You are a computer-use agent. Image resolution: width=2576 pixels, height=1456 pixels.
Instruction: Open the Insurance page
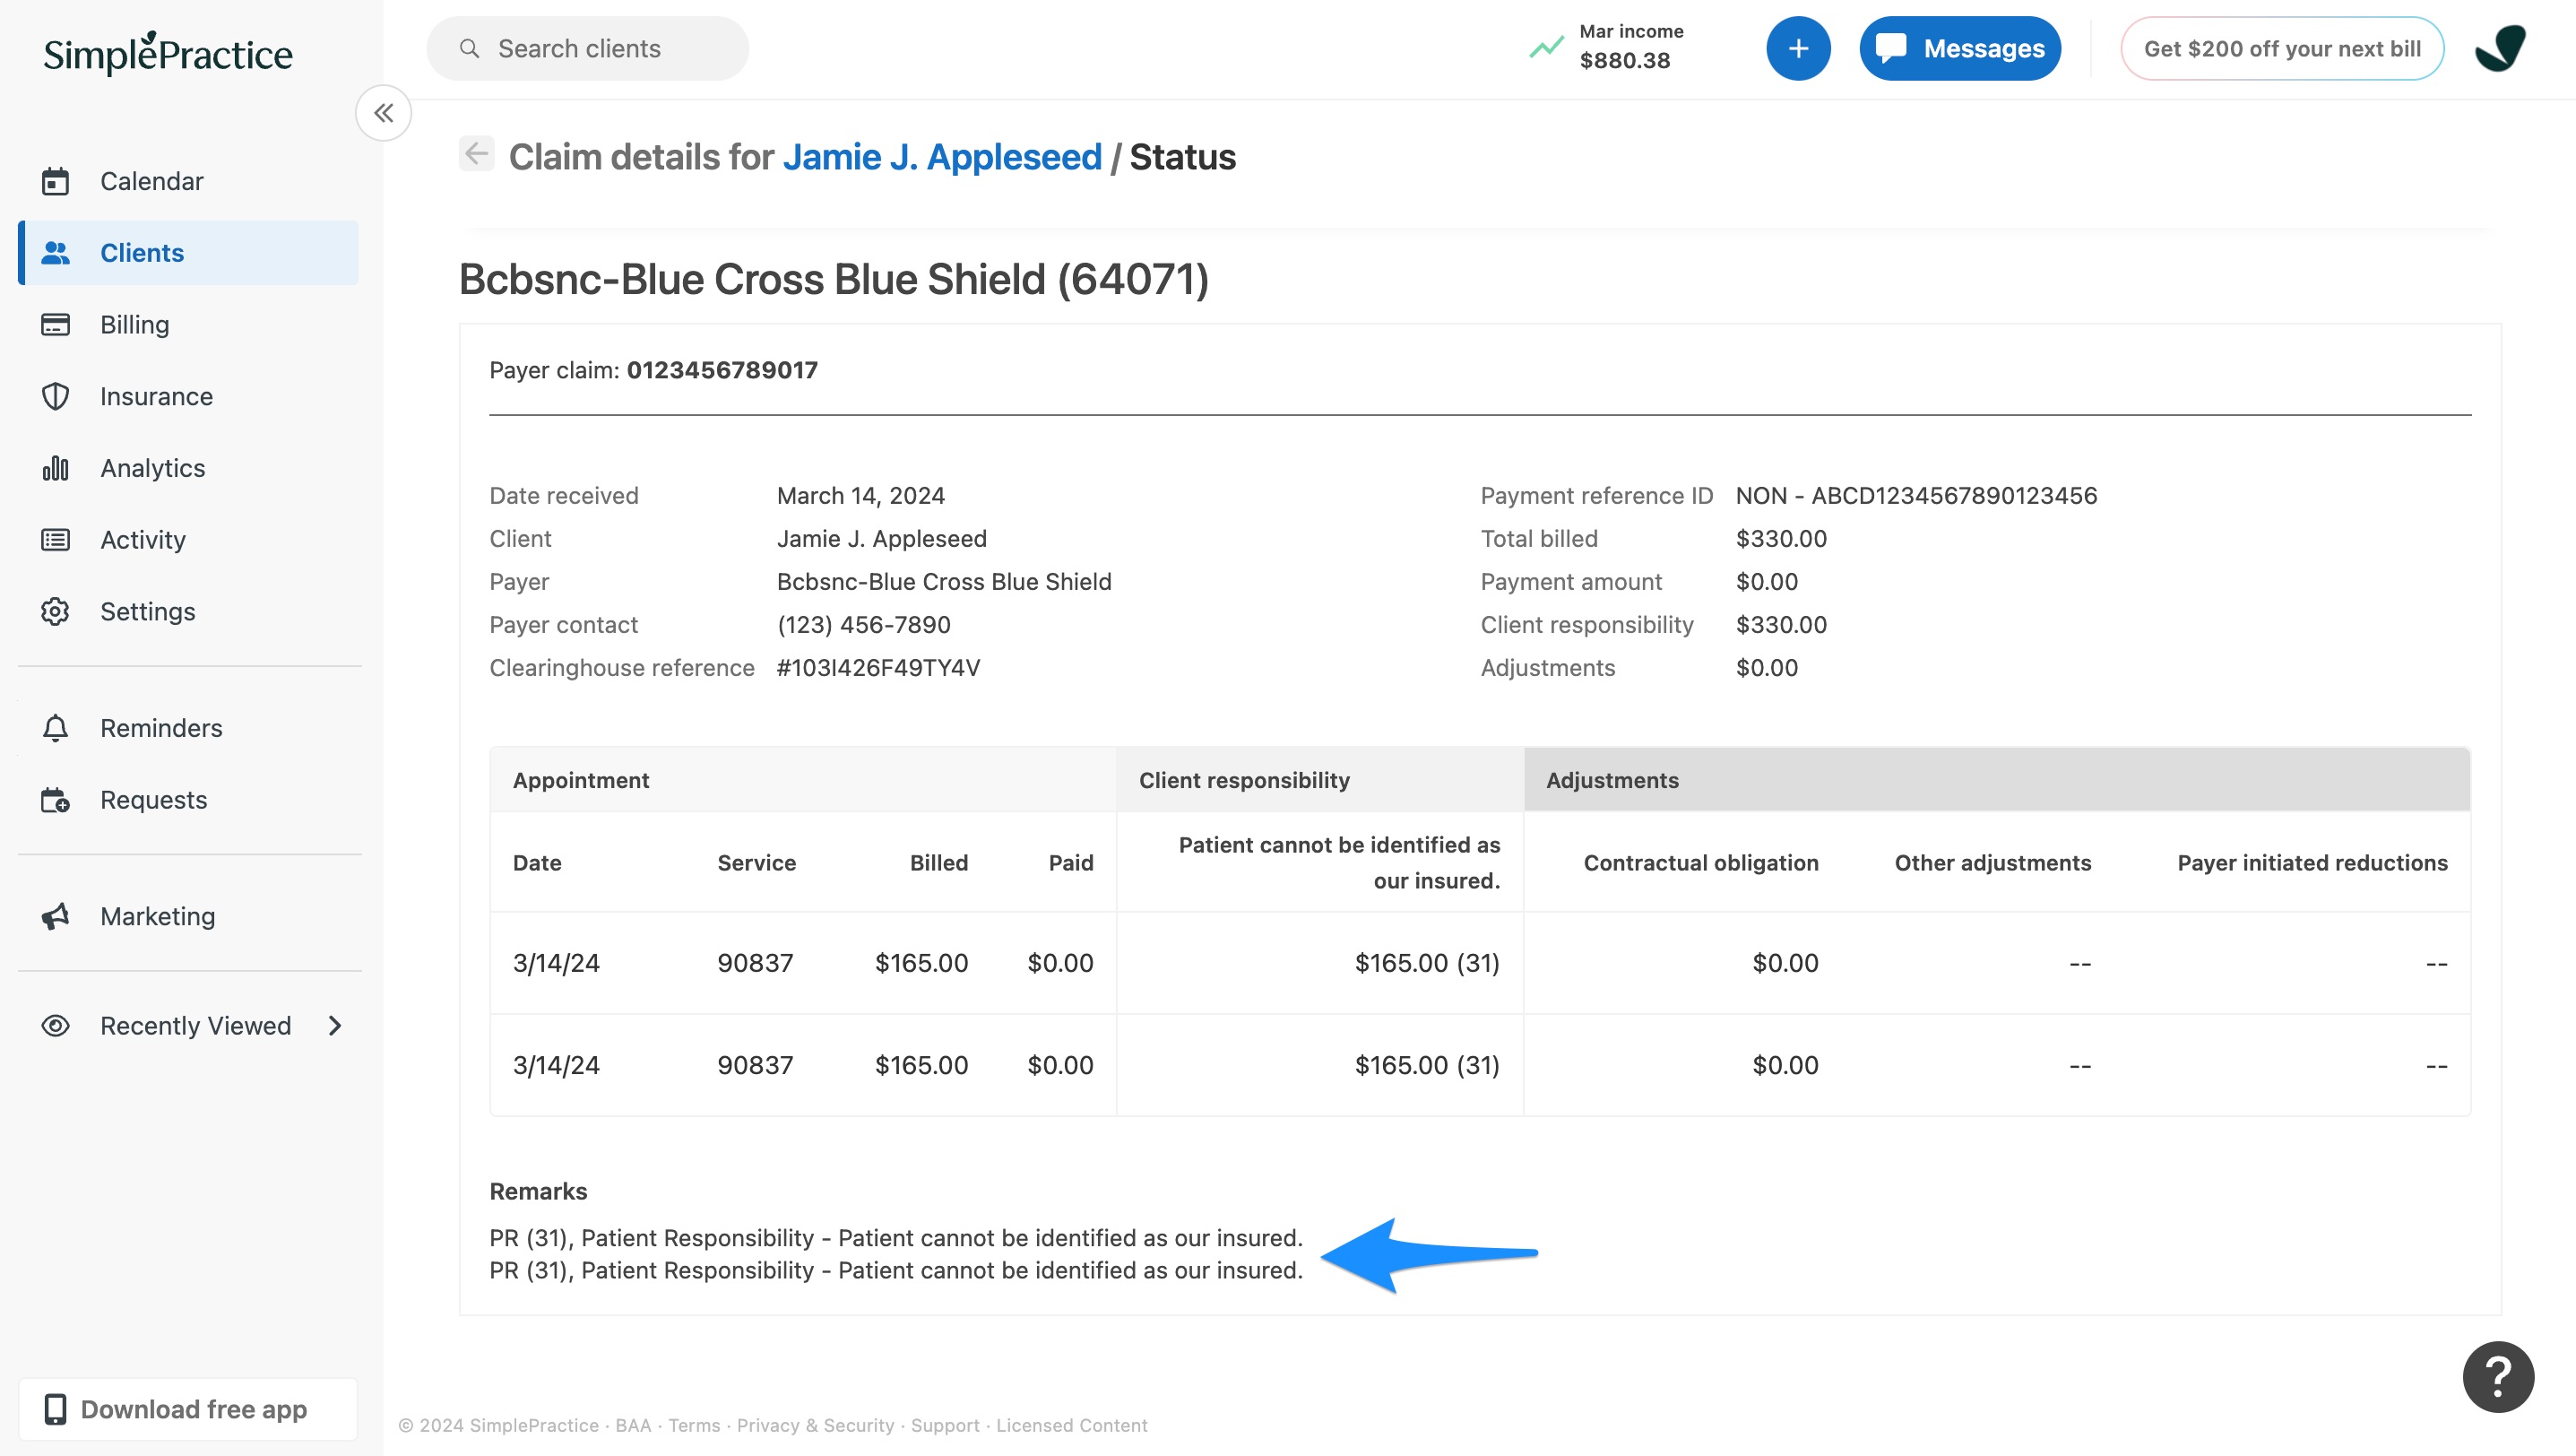156,396
